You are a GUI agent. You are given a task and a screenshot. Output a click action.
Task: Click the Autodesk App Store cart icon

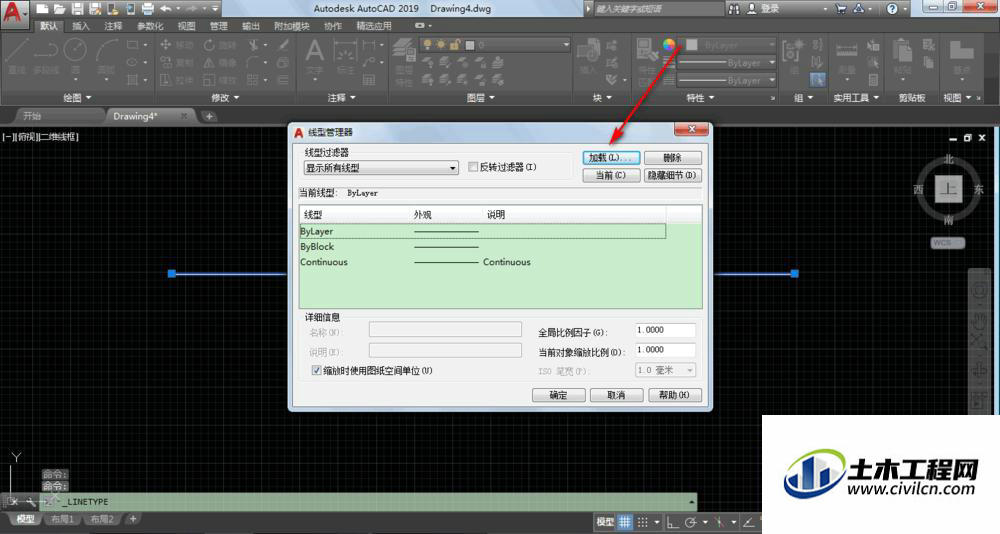click(841, 9)
